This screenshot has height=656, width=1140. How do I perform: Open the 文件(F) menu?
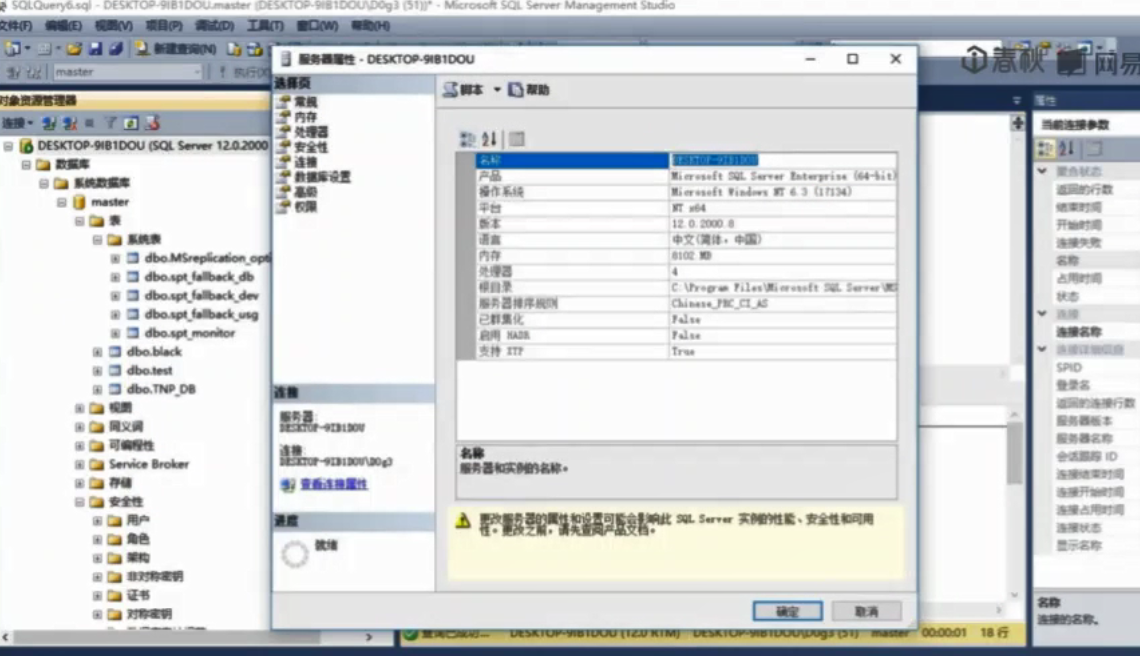pos(16,25)
